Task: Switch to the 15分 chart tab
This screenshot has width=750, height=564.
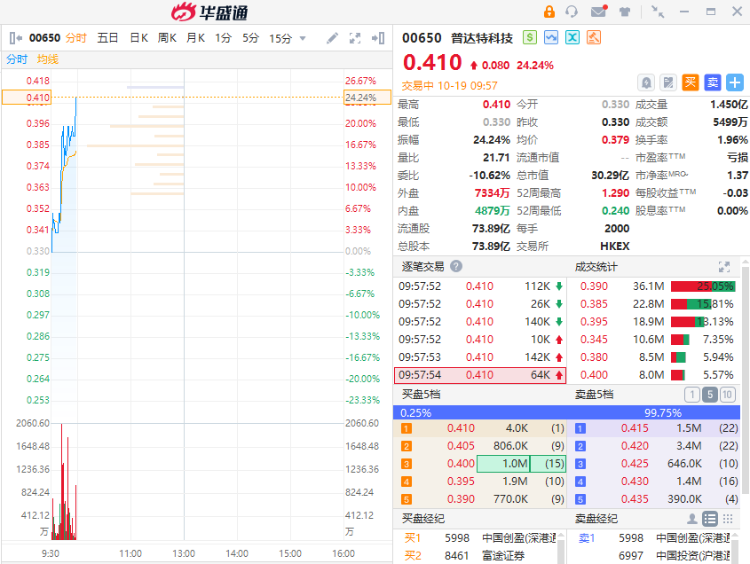Action: (280, 38)
